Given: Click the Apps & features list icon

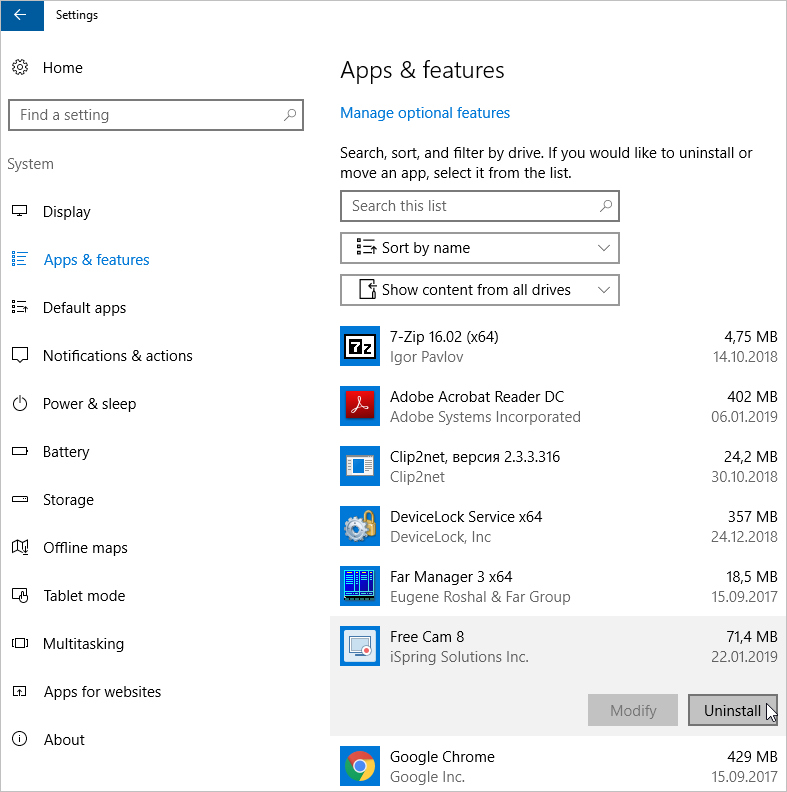Looking at the screenshot, I should (20, 259).
